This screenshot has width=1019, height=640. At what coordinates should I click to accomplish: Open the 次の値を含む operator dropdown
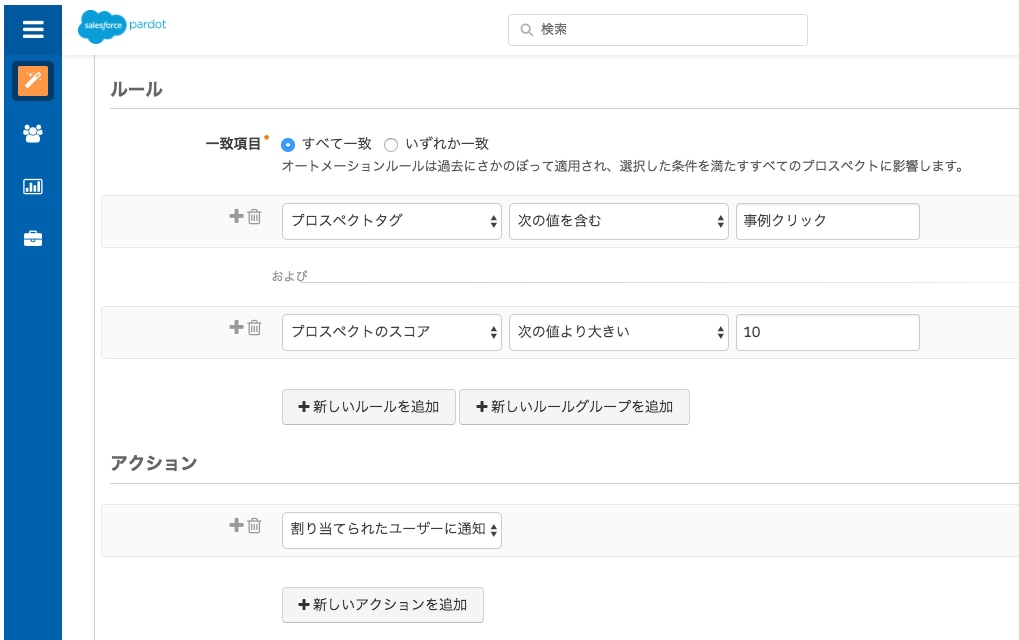619,222
